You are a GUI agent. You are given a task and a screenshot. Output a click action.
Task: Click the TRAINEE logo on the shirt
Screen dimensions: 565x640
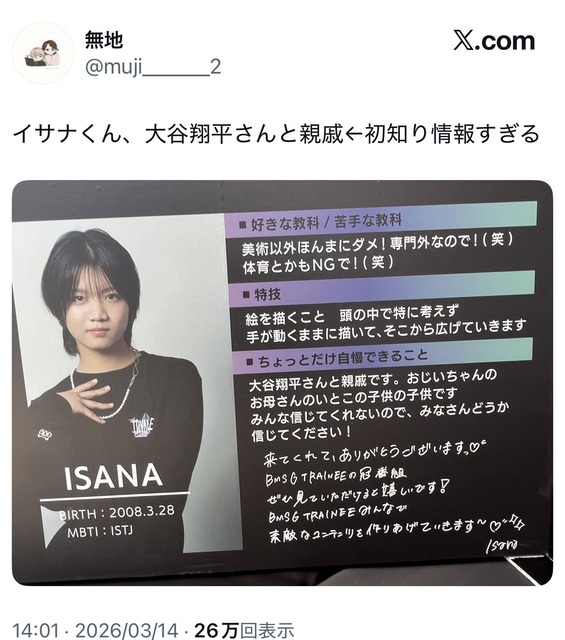pos(142,427)
